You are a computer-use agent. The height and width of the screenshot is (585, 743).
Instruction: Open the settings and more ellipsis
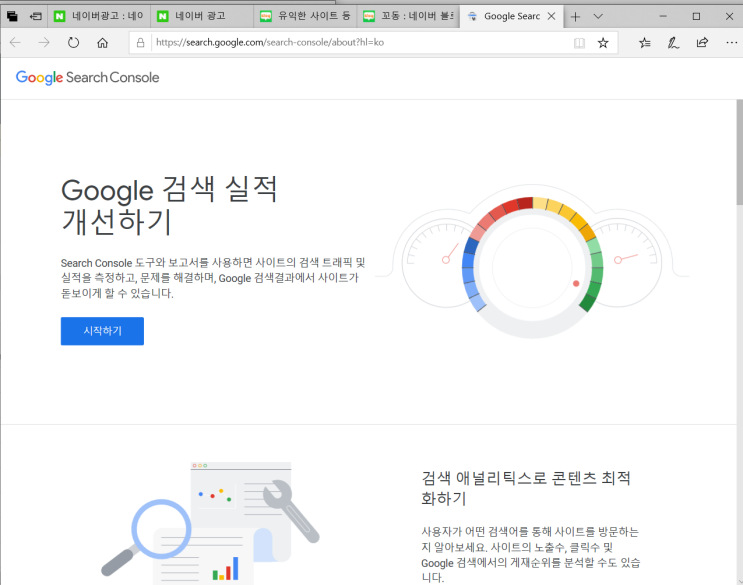731,43
